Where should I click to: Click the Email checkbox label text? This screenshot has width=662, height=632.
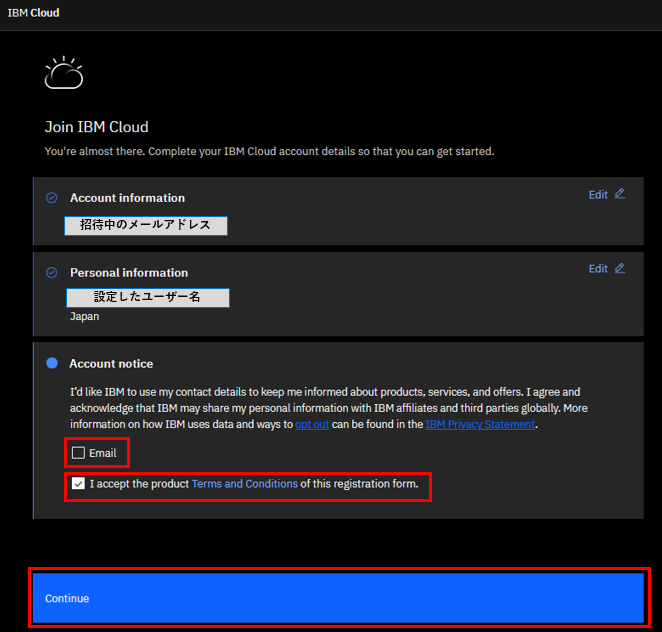pyautogui.click(x=103, y=453)
